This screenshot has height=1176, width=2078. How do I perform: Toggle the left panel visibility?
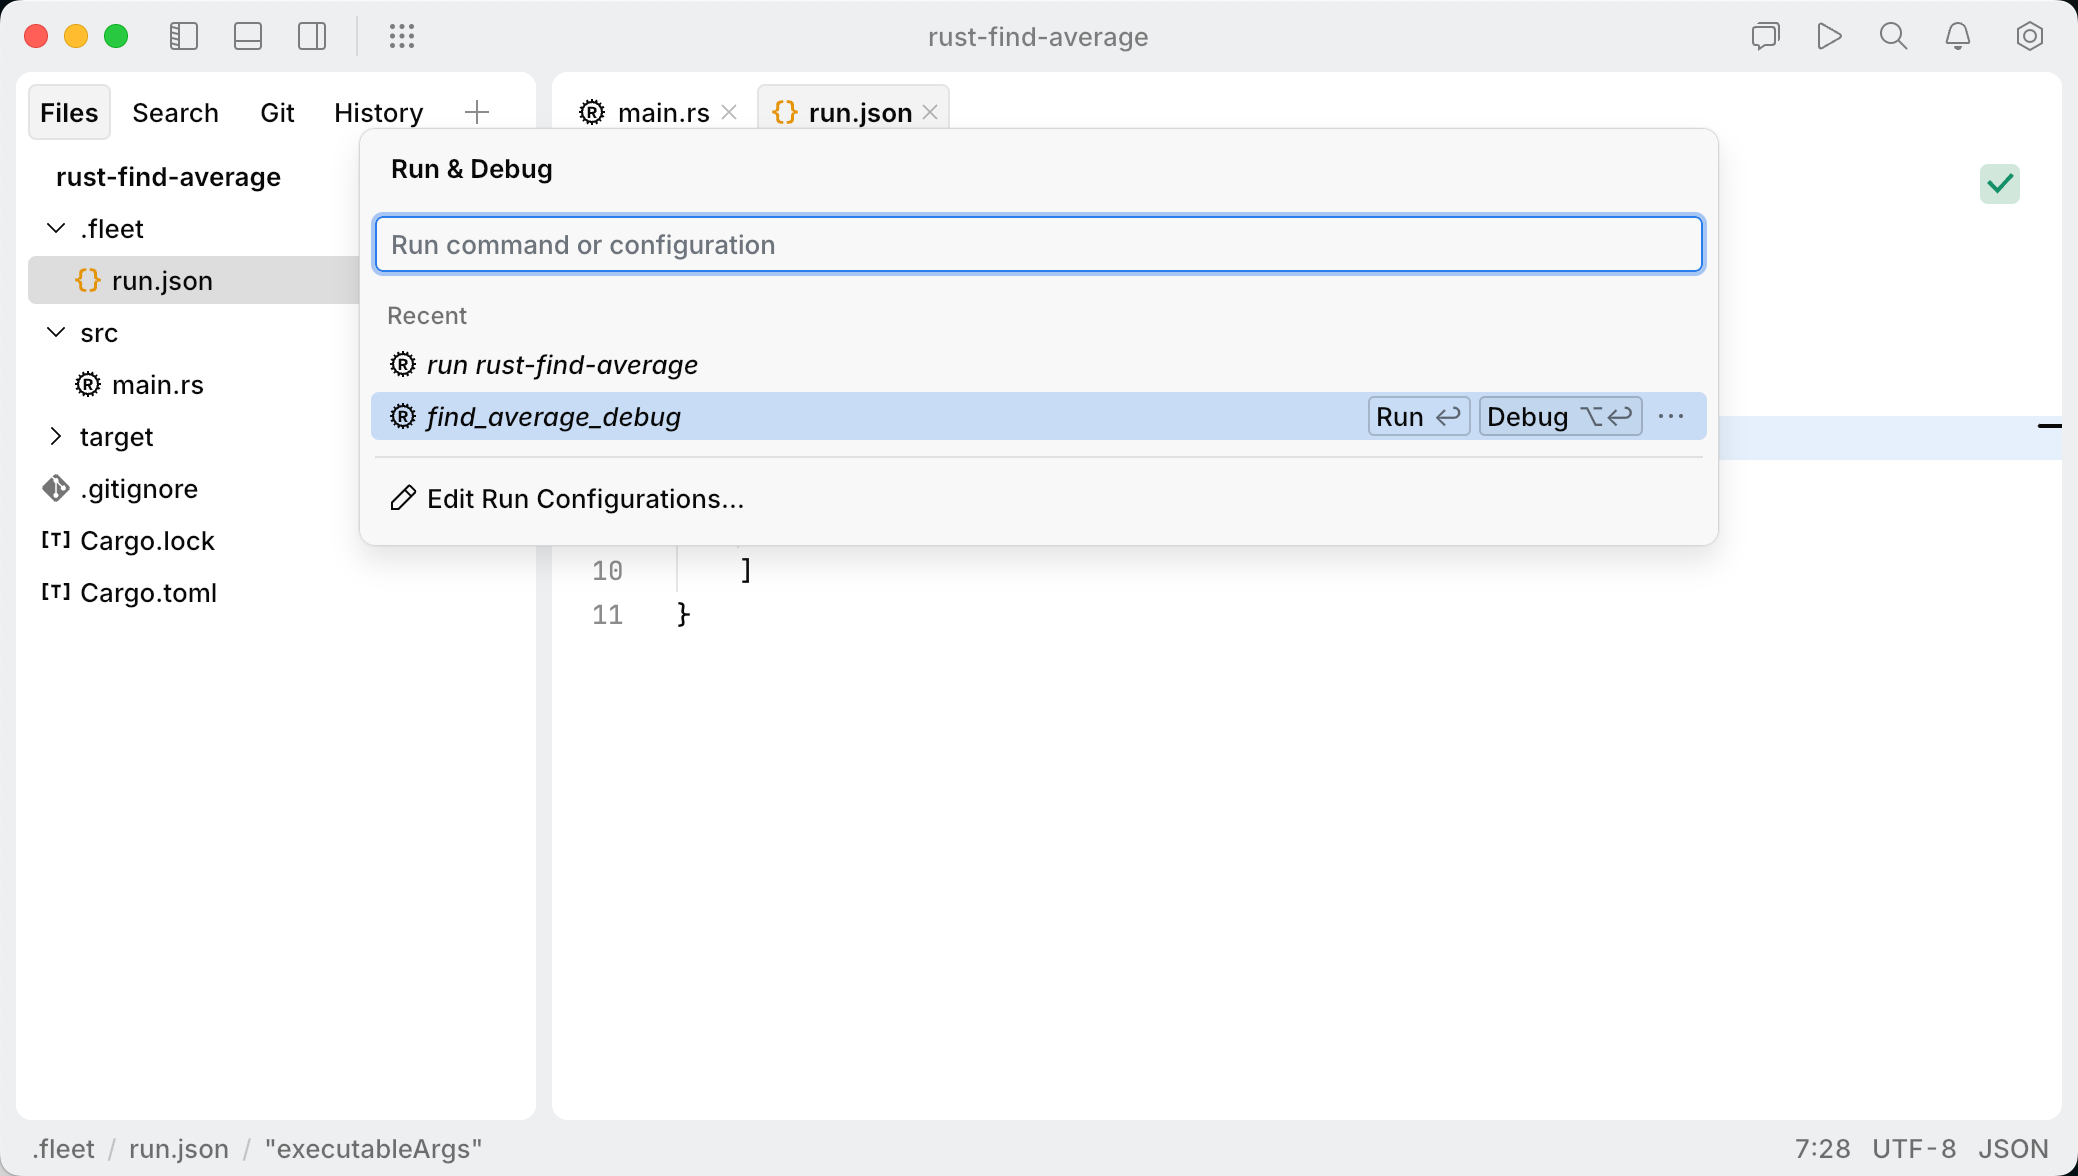click(x=184, y=36)
